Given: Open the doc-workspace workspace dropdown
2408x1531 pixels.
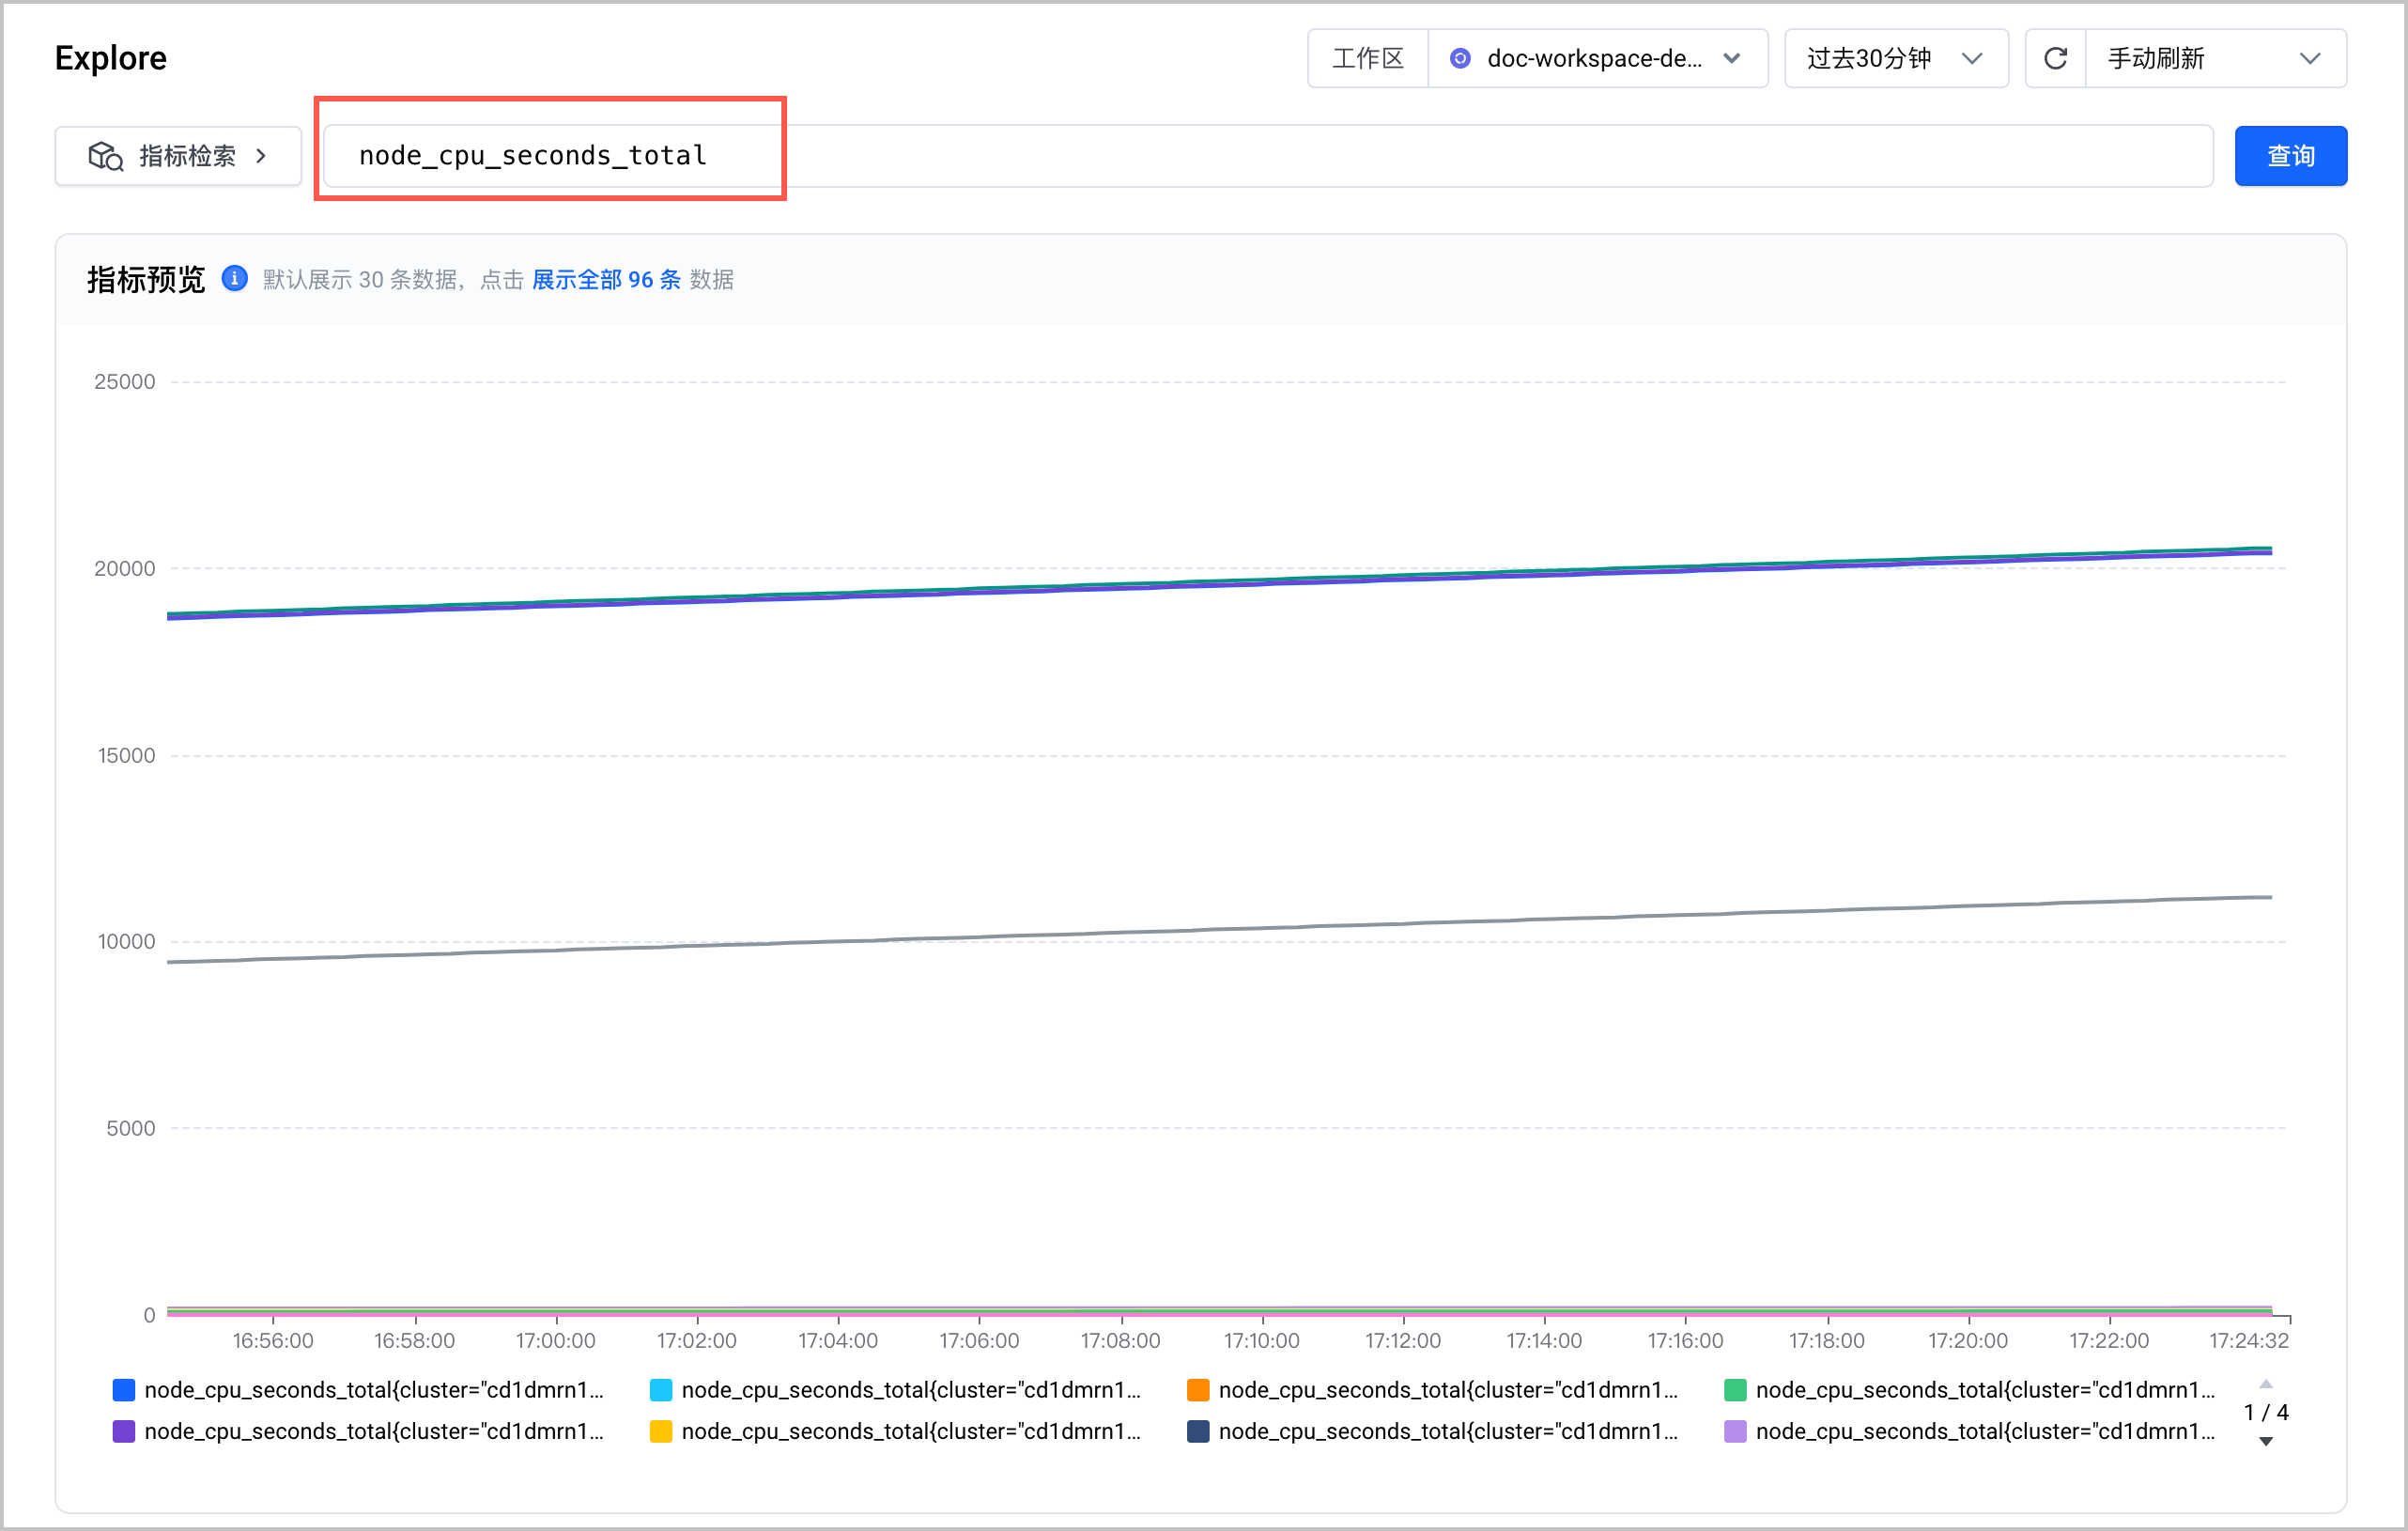Looking at the screenshot, I should 1598,59.
